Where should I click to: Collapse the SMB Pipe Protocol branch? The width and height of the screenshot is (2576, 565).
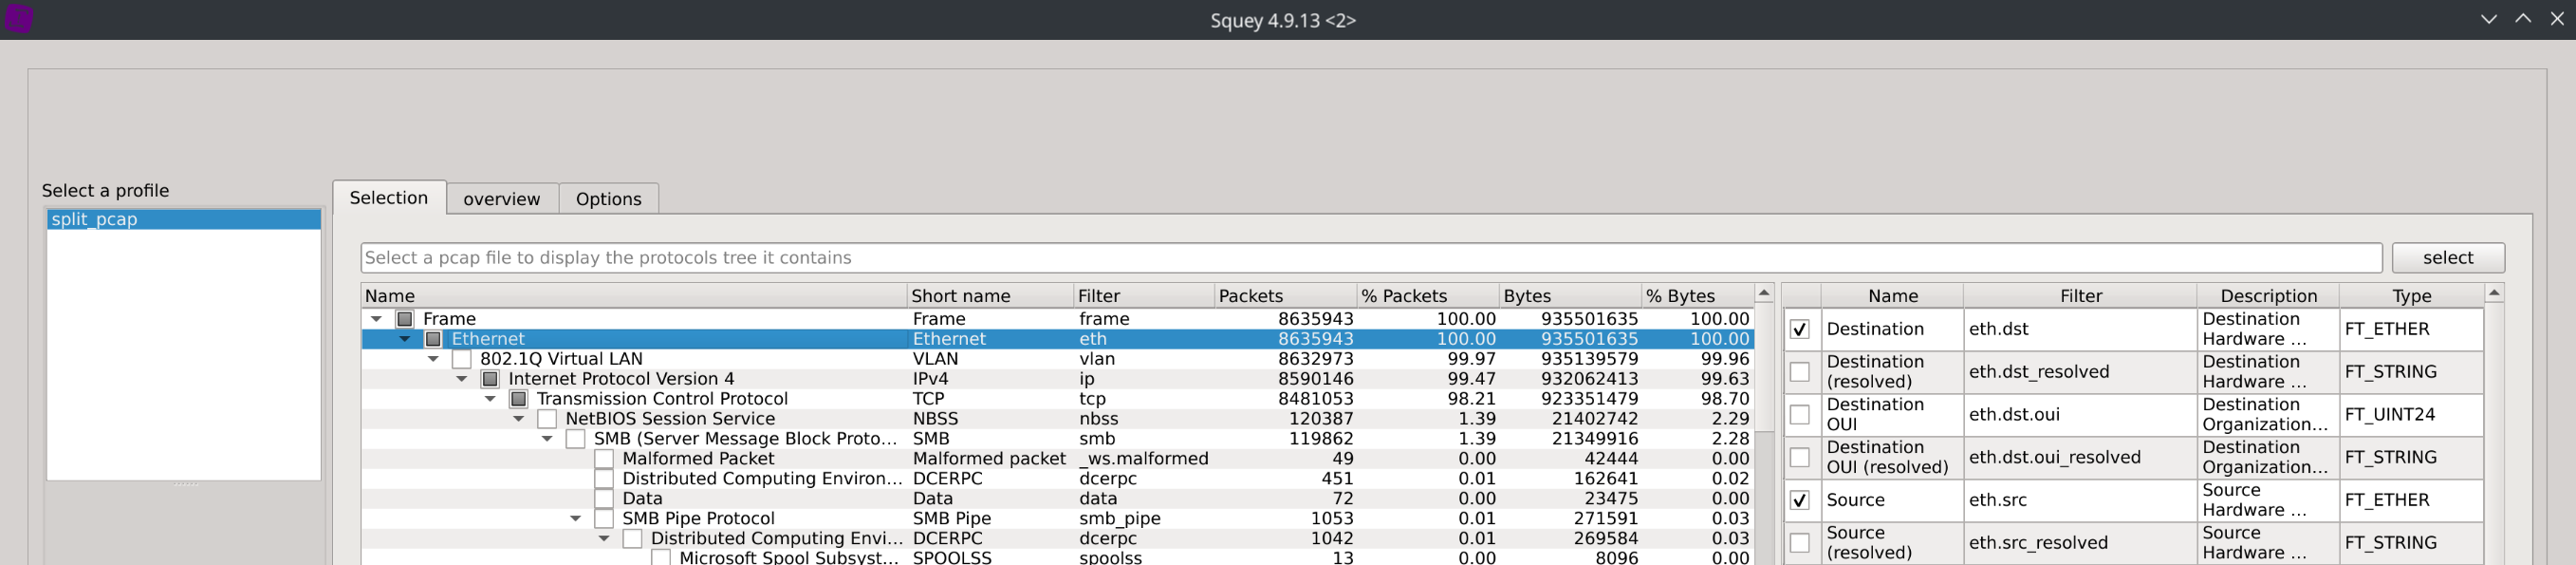(575, 519)
